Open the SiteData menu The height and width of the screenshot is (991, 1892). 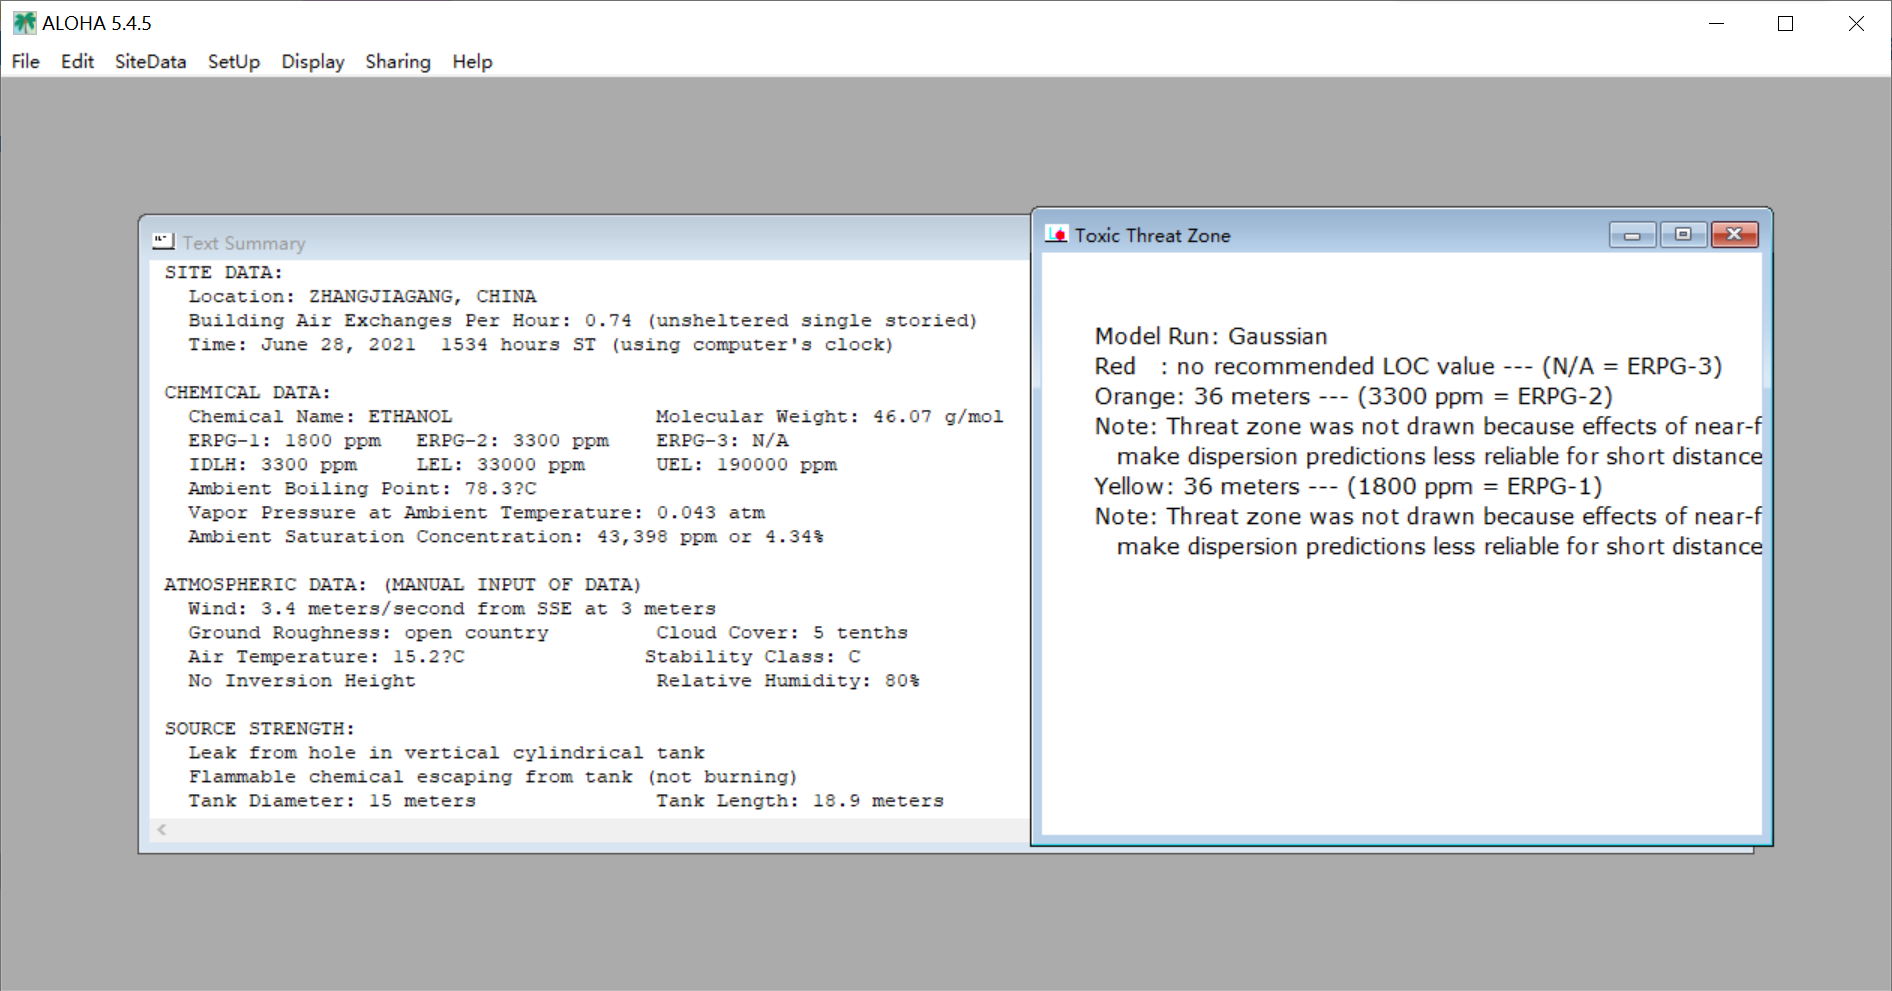[x=150, y=62]
